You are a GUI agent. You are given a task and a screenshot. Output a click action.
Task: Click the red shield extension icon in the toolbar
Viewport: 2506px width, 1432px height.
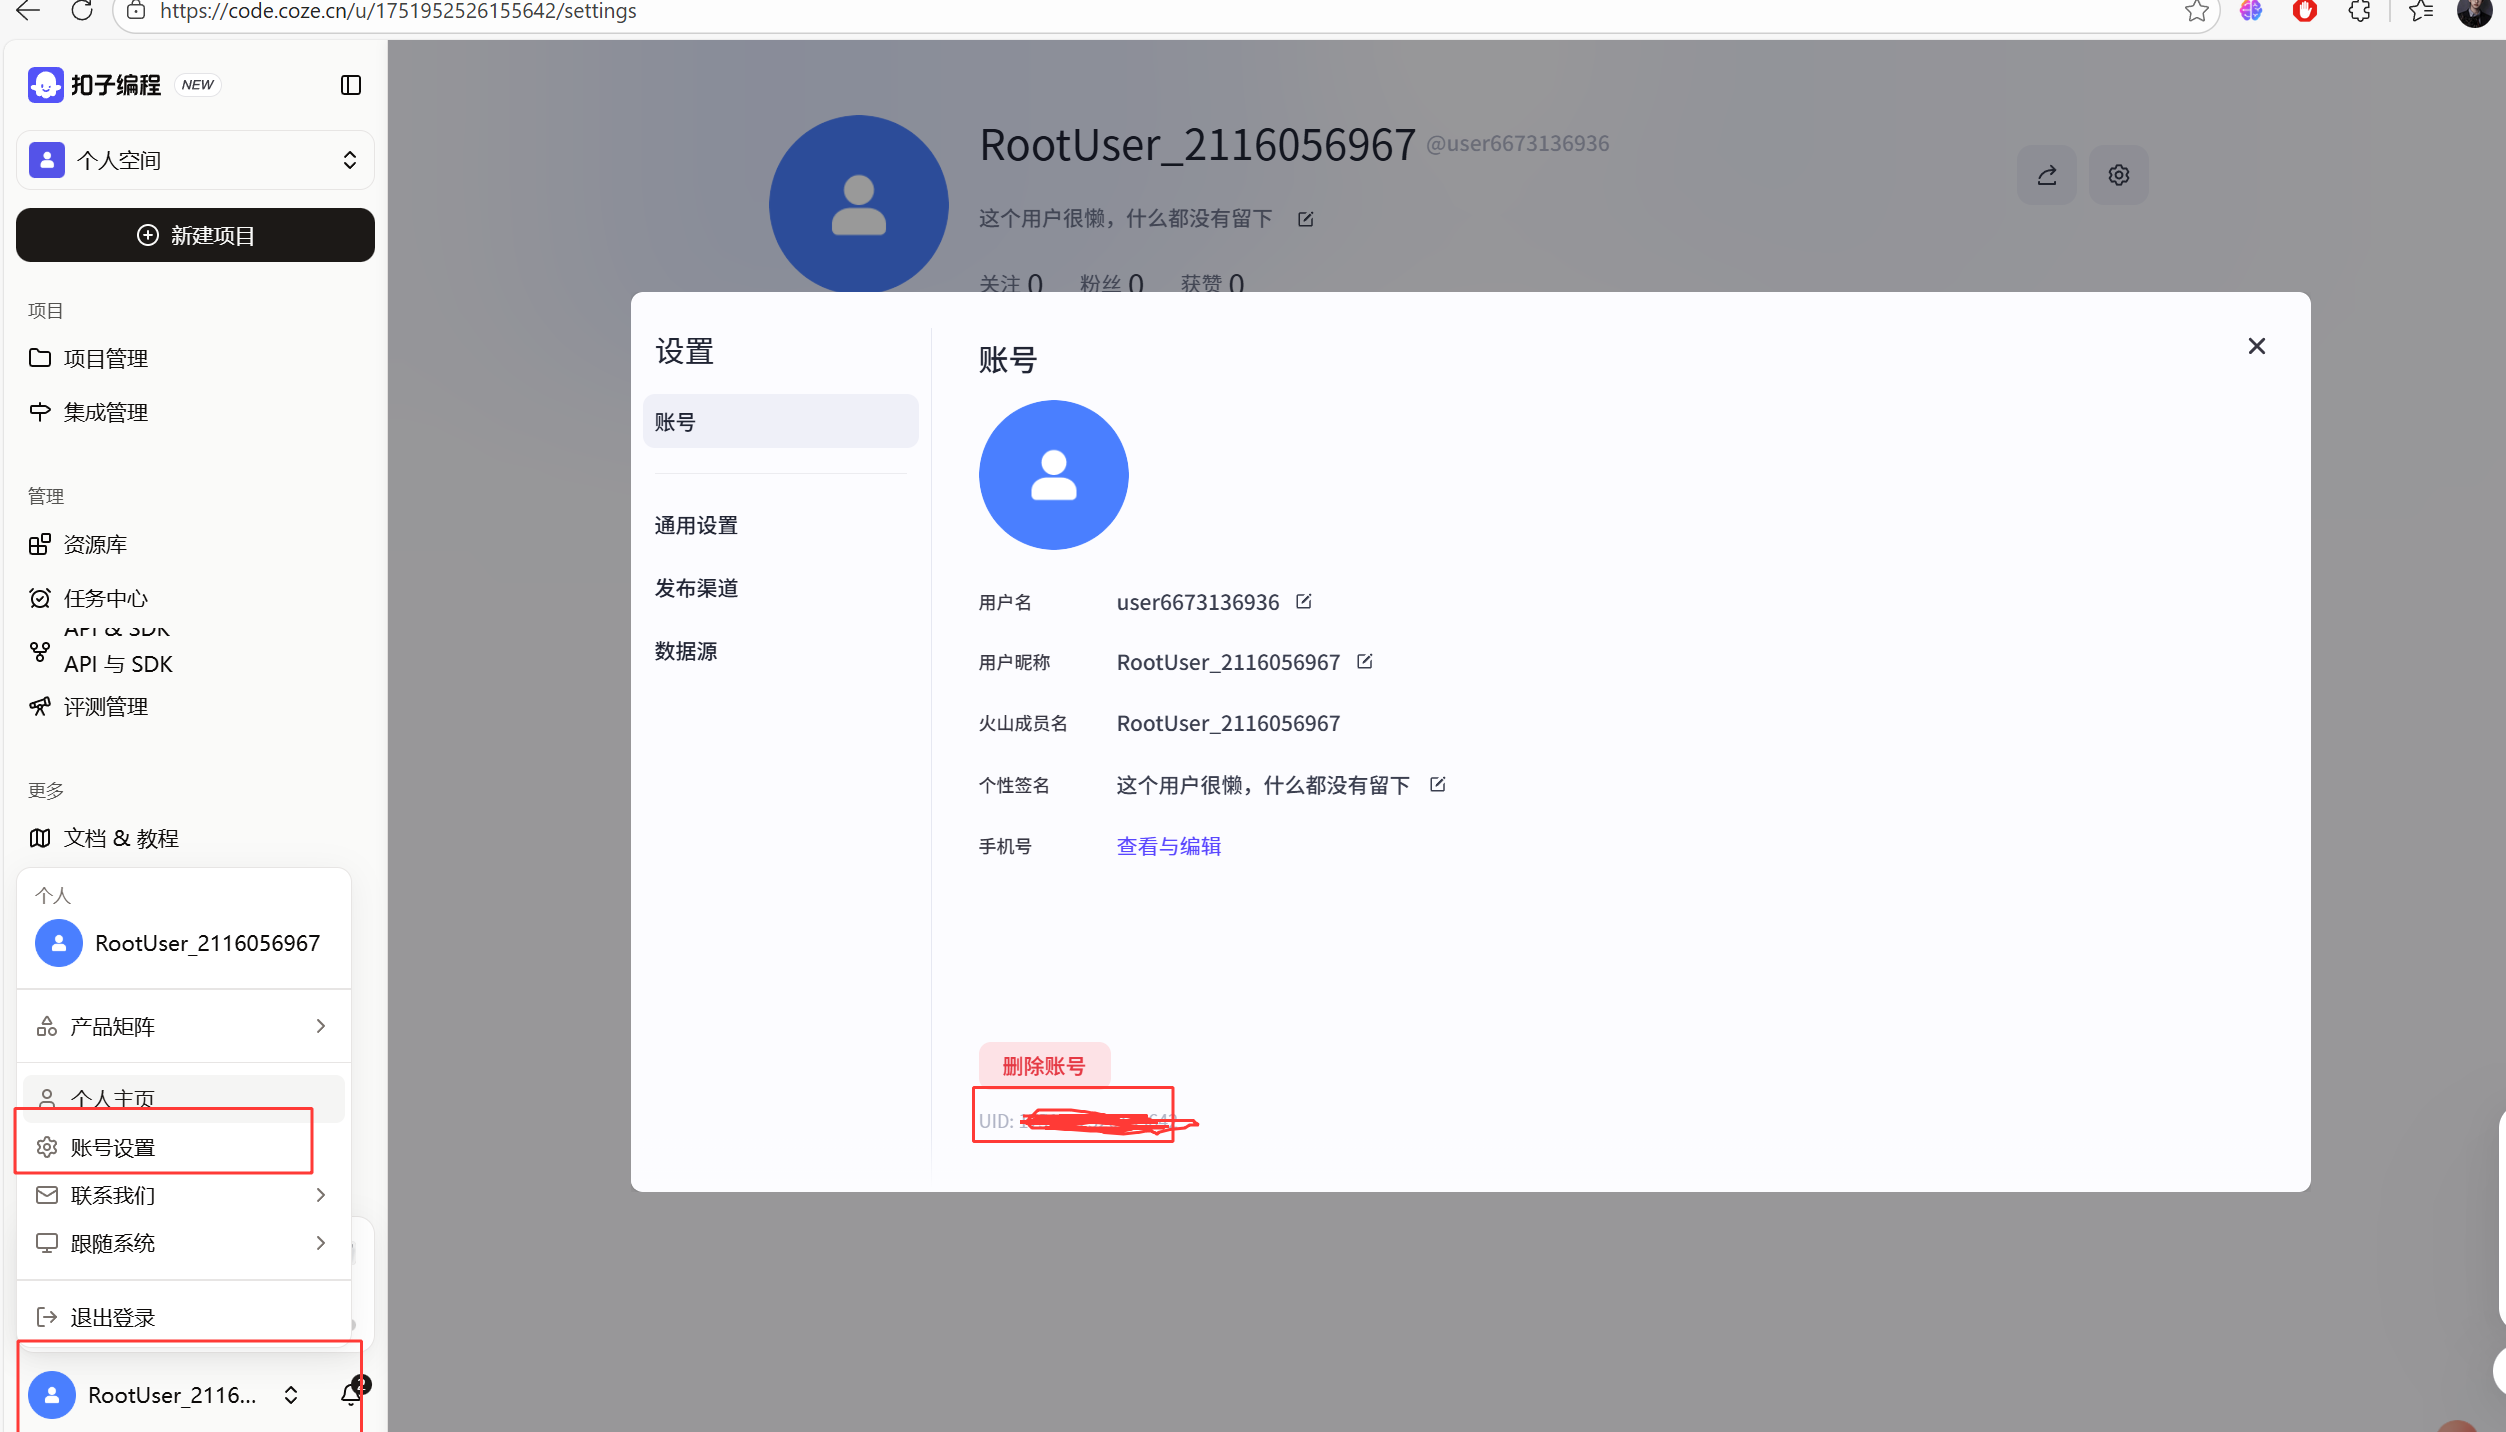click(x=2305, y=11)
